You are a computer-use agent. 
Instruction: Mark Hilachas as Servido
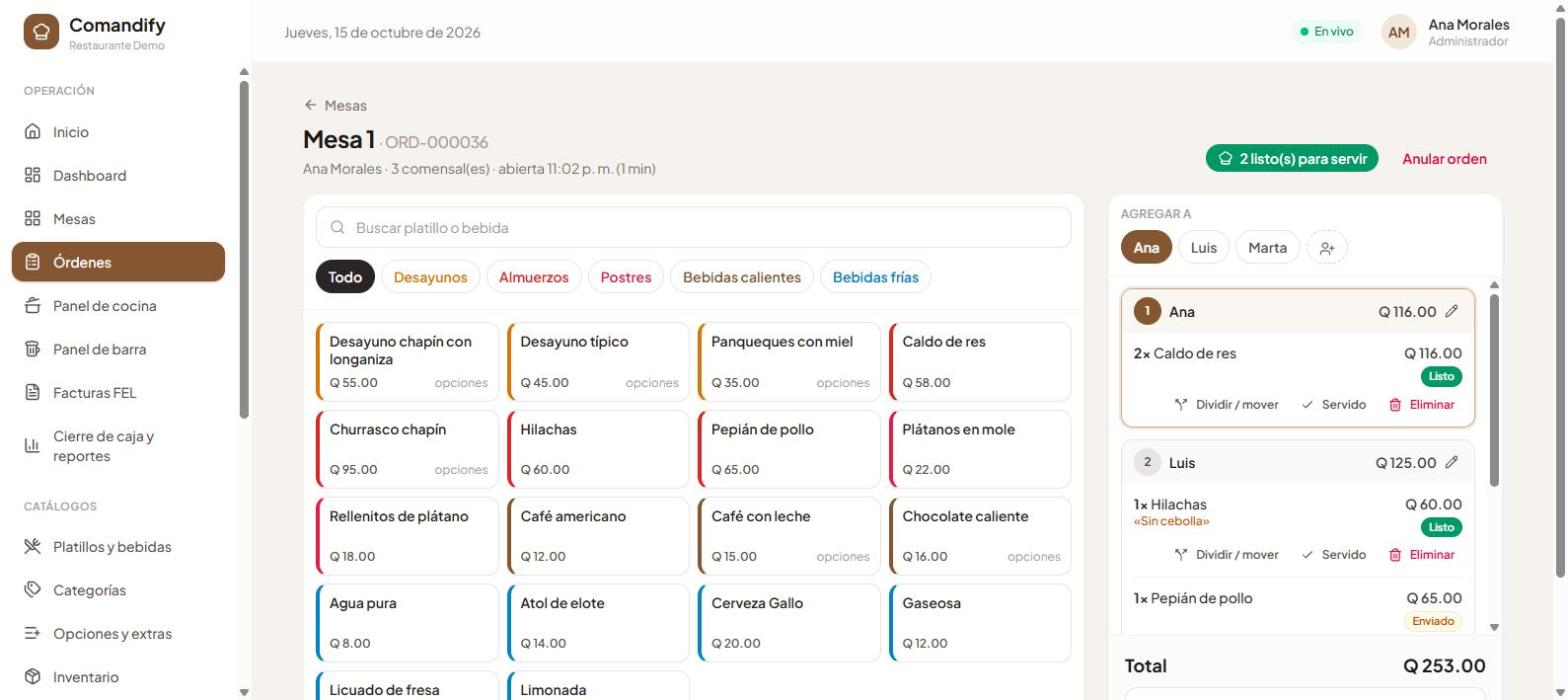point(1334,555)
